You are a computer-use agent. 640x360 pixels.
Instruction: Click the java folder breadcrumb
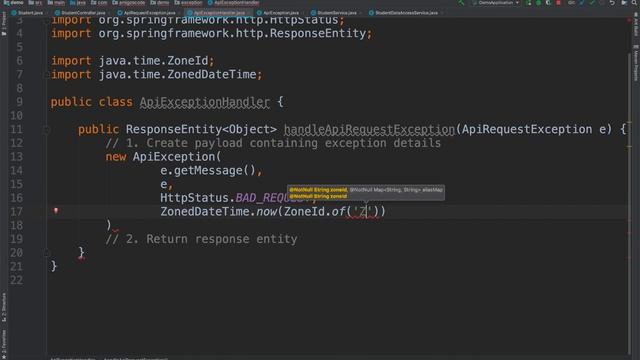tap(78, 2)
